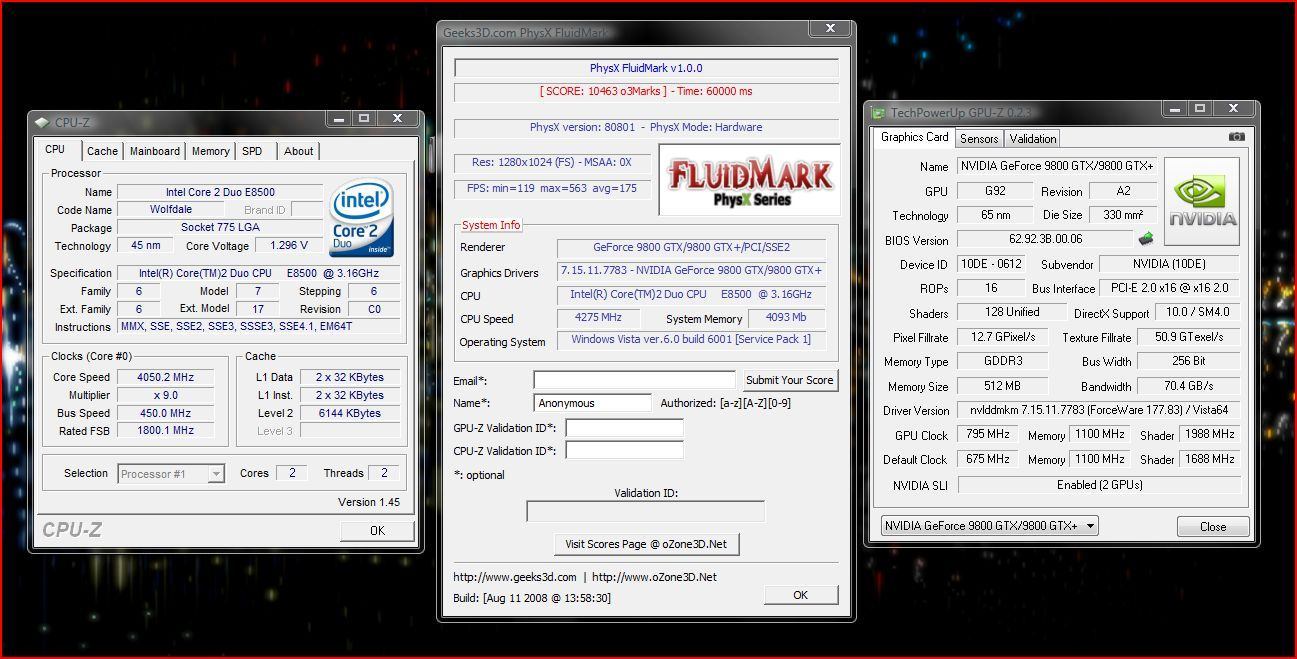This screenshot has width=1297, height=659.
Task: Open the Processor #1 selection dropdown
Action: click(171, 474)
